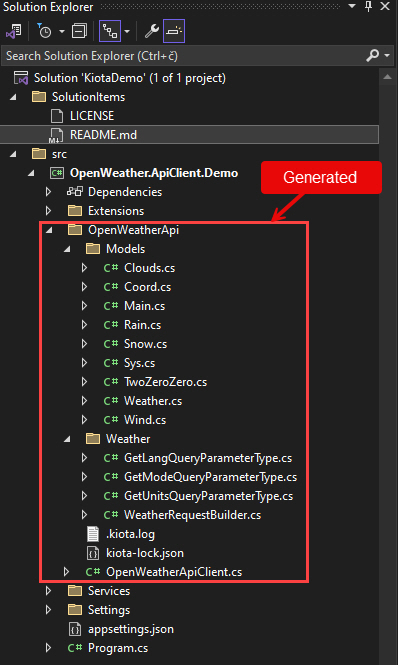Click the Wind.cs C# icon
The width and height of the screenshot is (398, 665).
(x=111, y=420)
